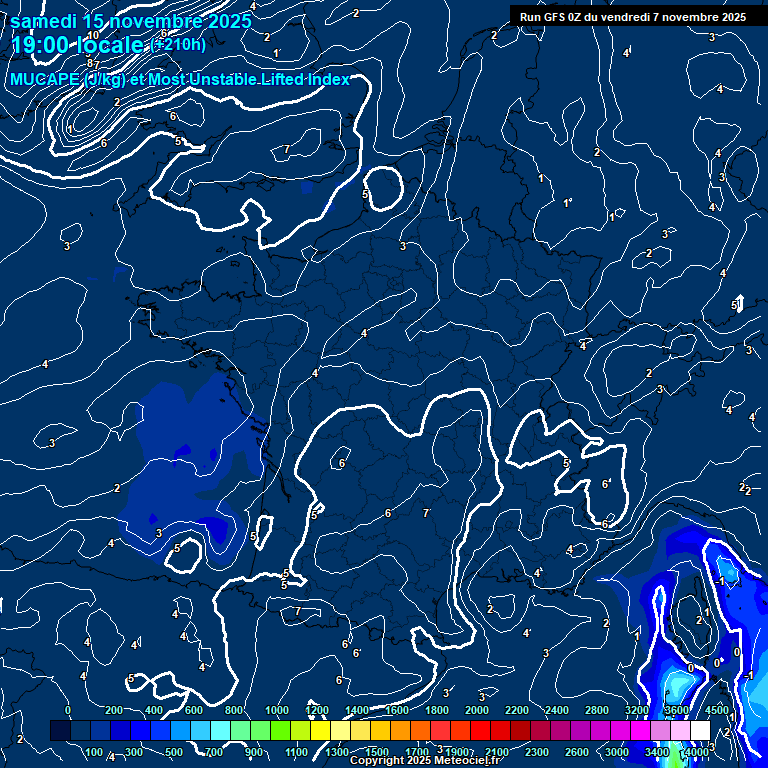Click the '1700' legend label
Image resolution: width=768 pixels, height=768 pixels.
pos(417,752)
